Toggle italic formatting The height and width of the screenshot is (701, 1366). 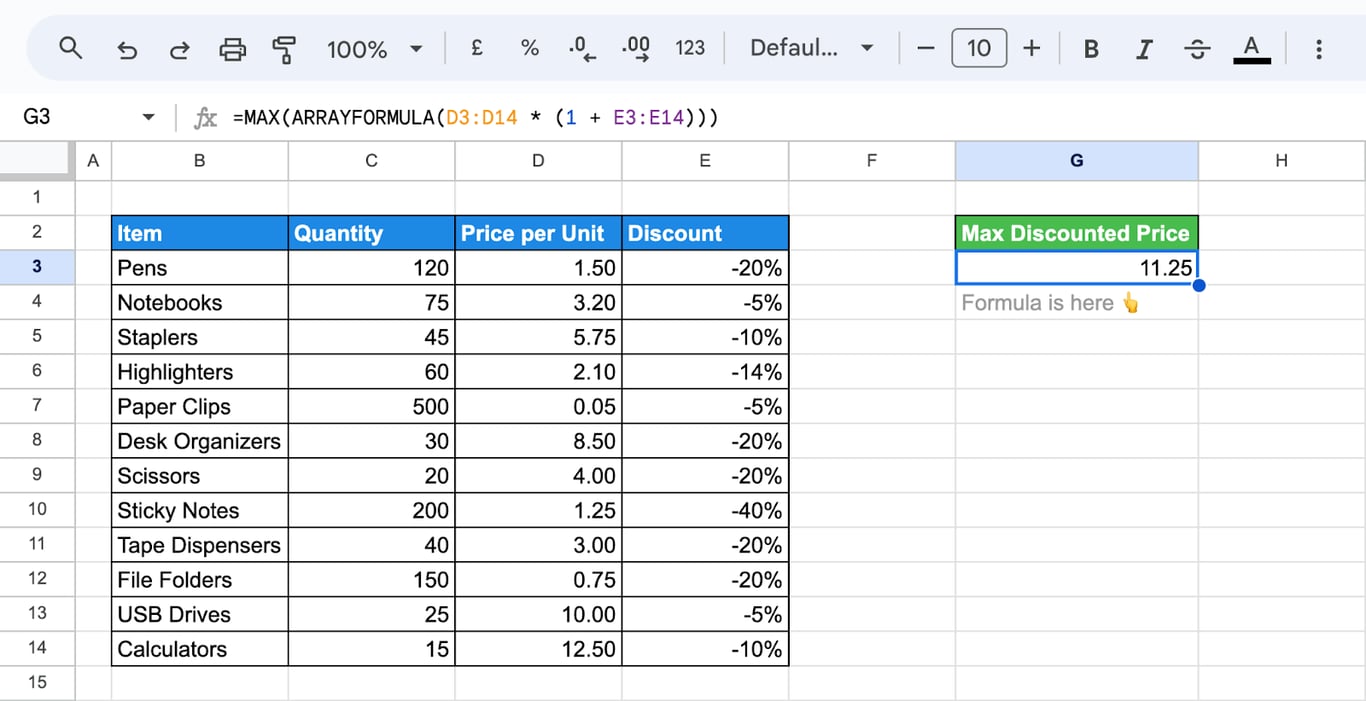tap(1145, 48)
